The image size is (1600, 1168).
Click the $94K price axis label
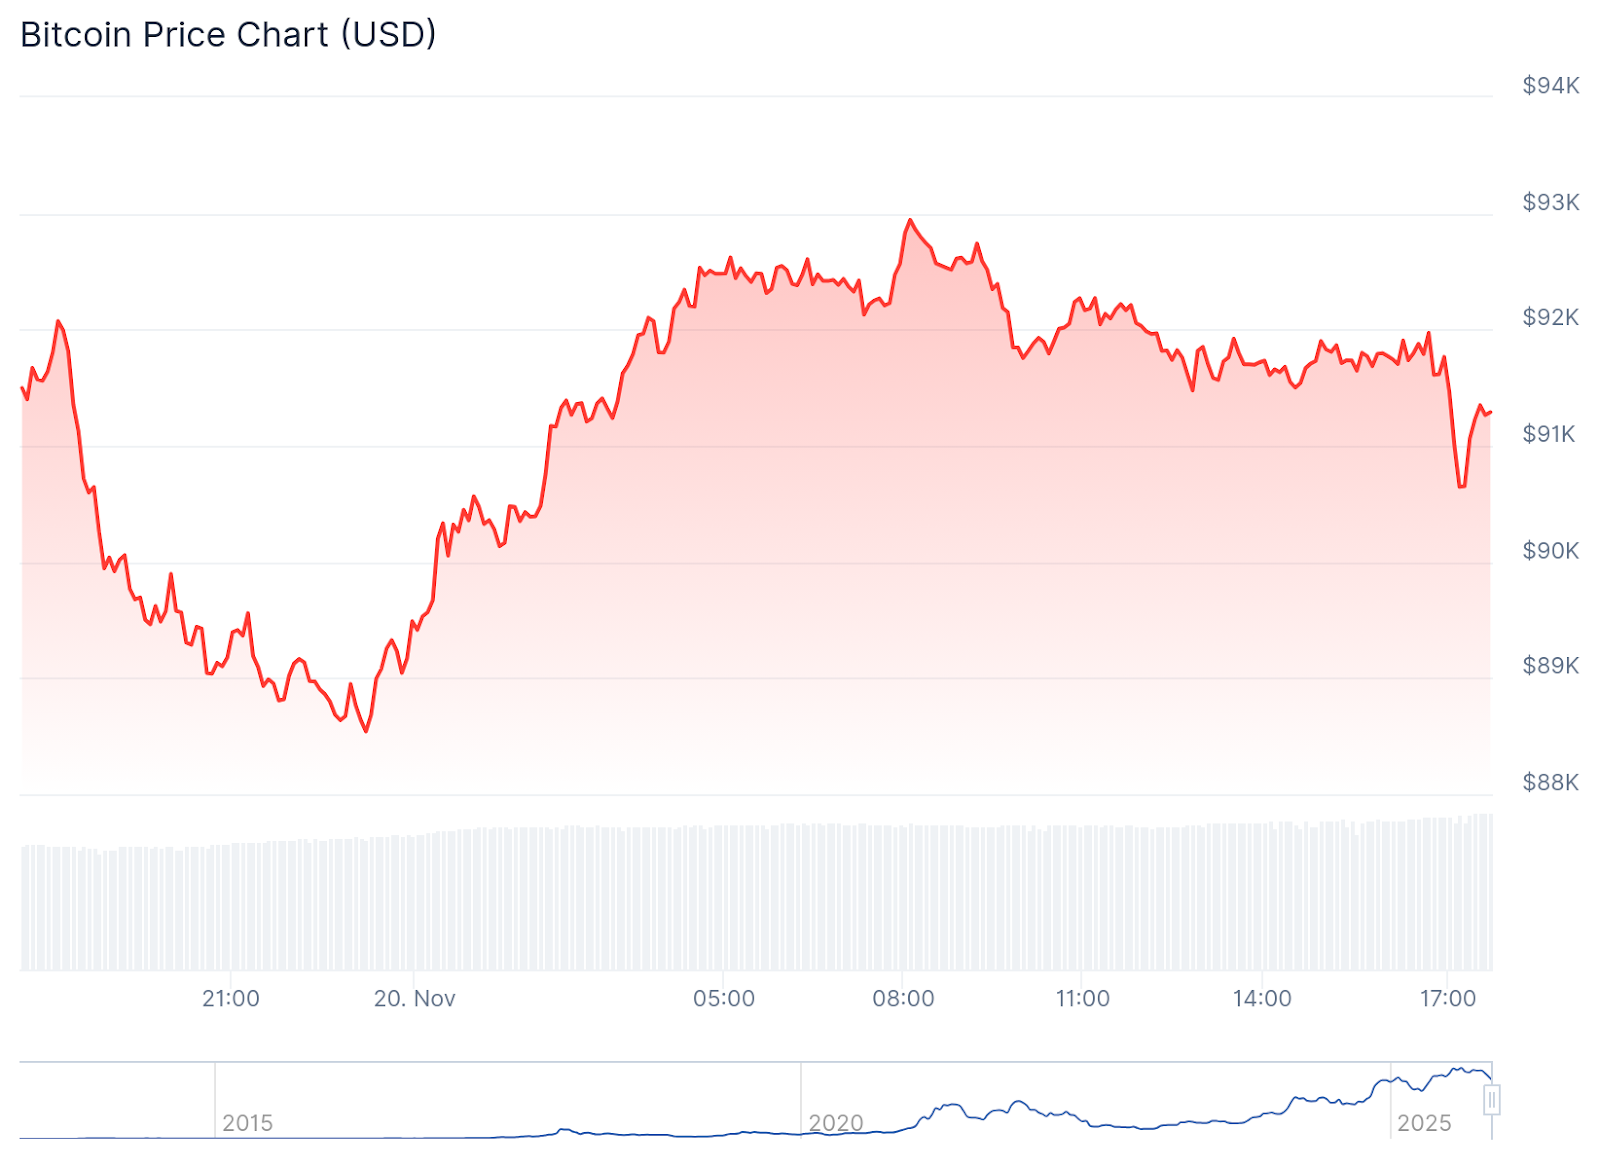pyautogui.click(x=1550, y=86)
